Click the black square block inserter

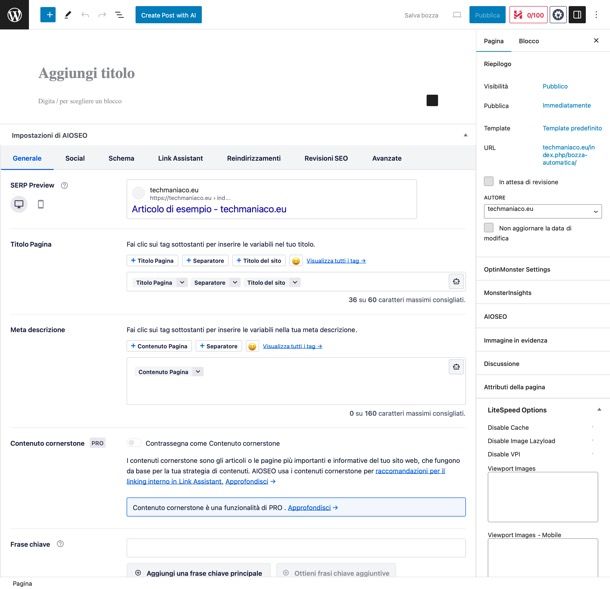pyautogui.click(x=432, y=100)
